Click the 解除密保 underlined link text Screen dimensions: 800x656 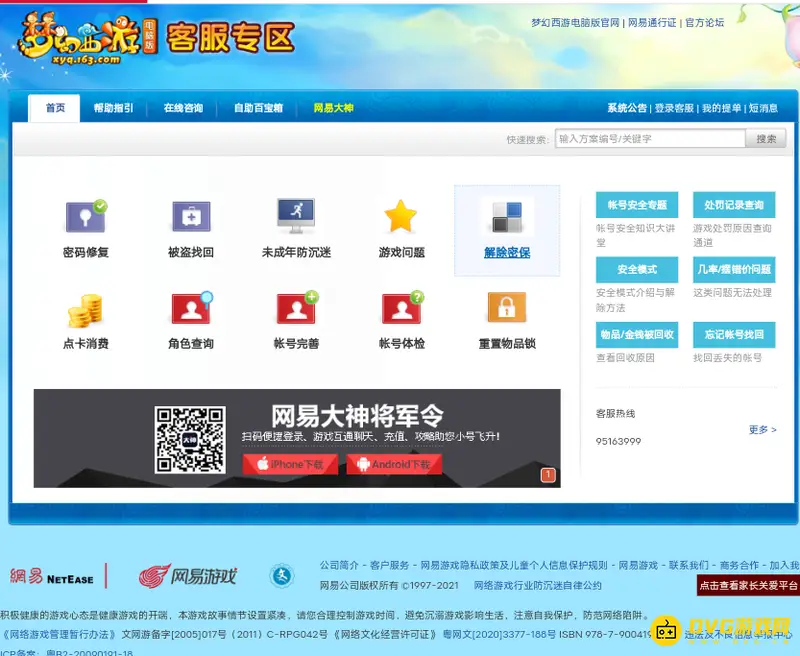point(507,253)
